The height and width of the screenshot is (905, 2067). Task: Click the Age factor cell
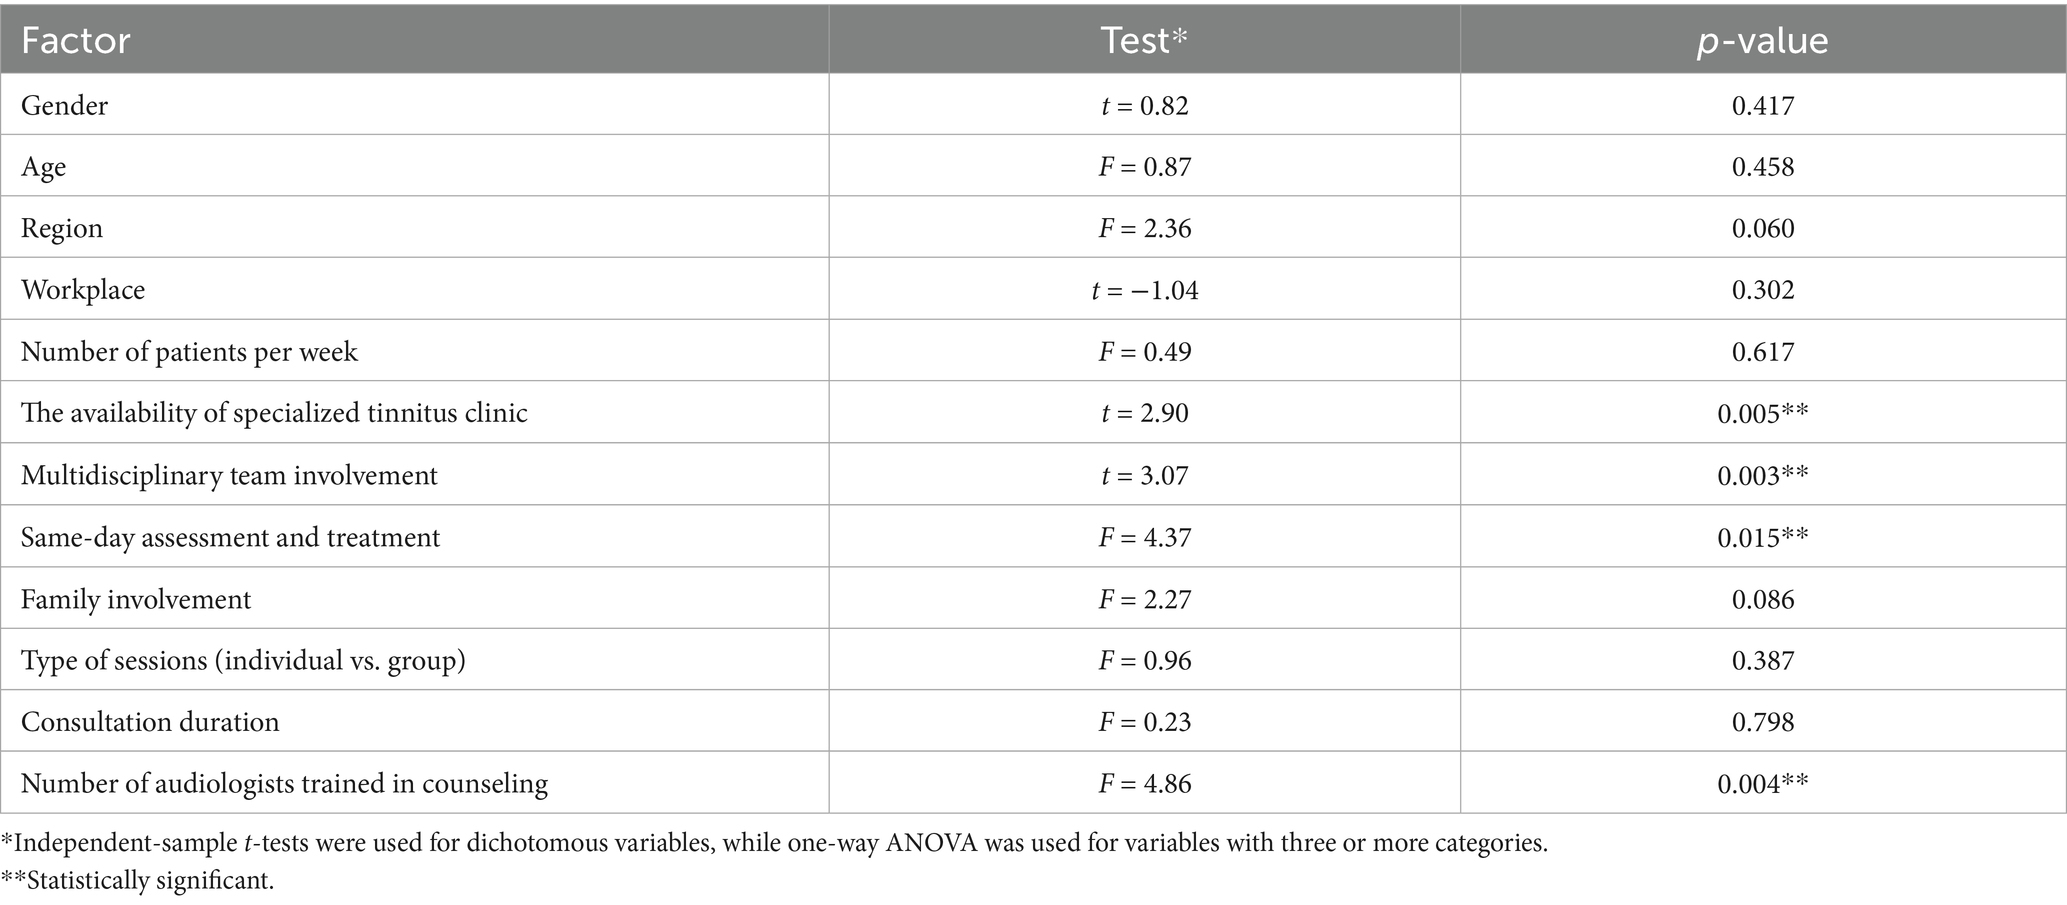tap(44, 166)
